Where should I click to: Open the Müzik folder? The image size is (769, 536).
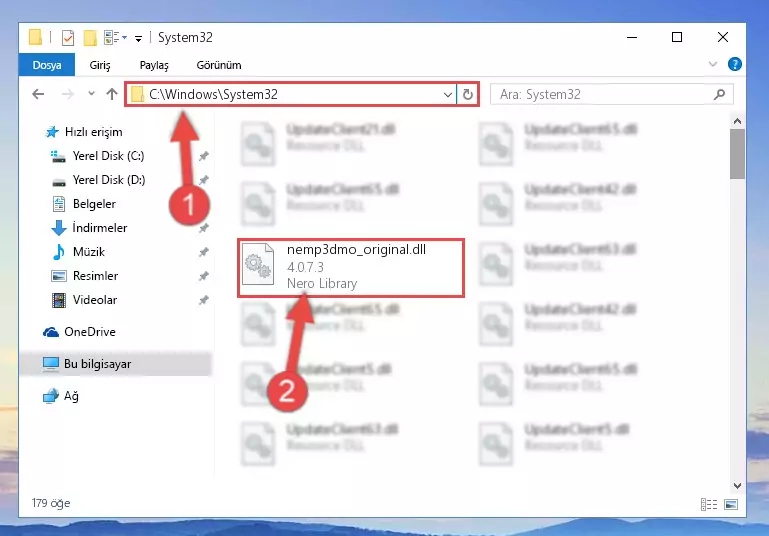click(x=89, y=252)
